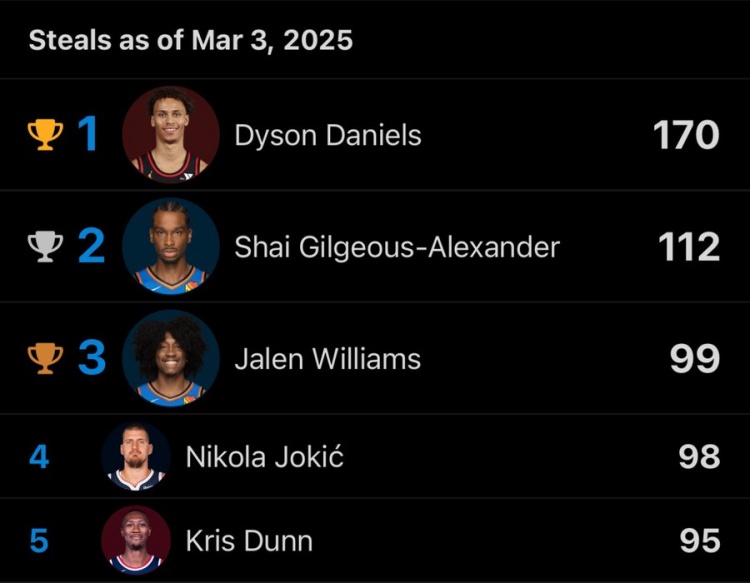
Task: Tap Kris Dunn's player headshot
Action: (136, 540)
